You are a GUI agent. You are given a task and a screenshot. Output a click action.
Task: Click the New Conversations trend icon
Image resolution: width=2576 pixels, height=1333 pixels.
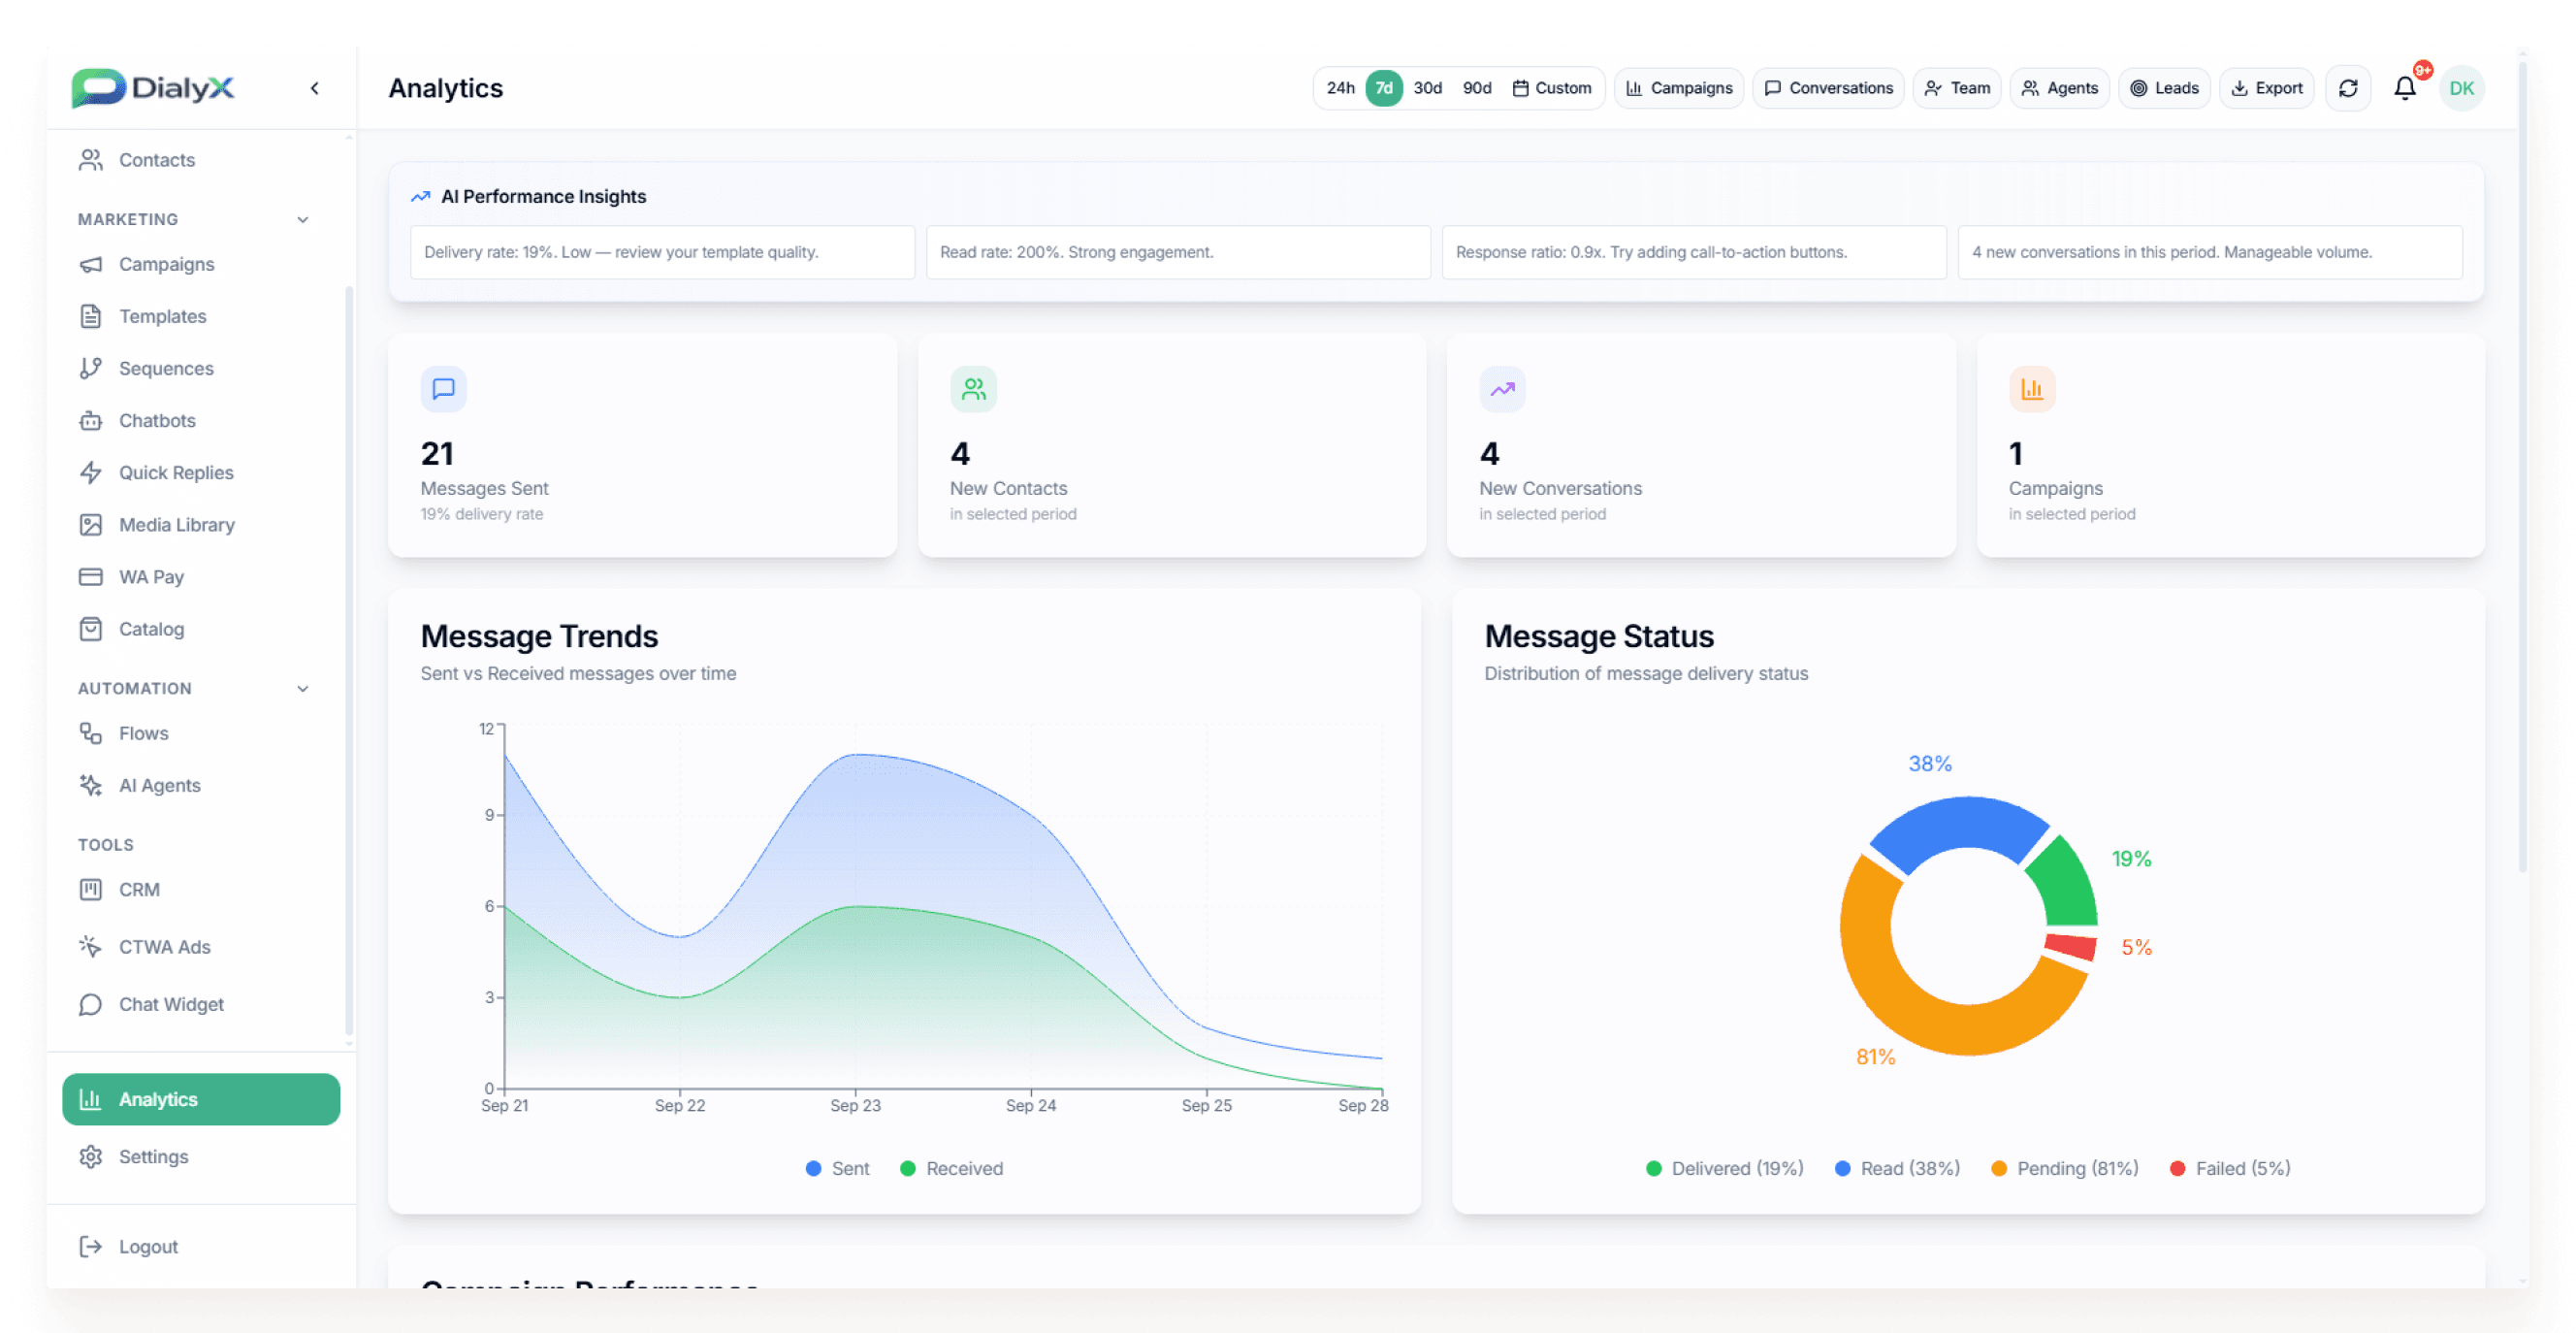(1502, 389)
